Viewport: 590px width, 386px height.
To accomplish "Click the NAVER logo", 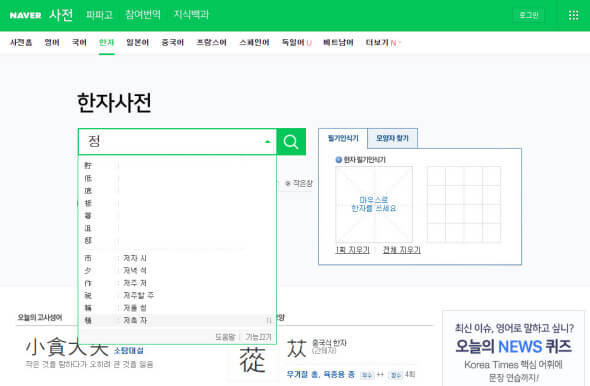I will pyautogui.click(x=25, y=15).
